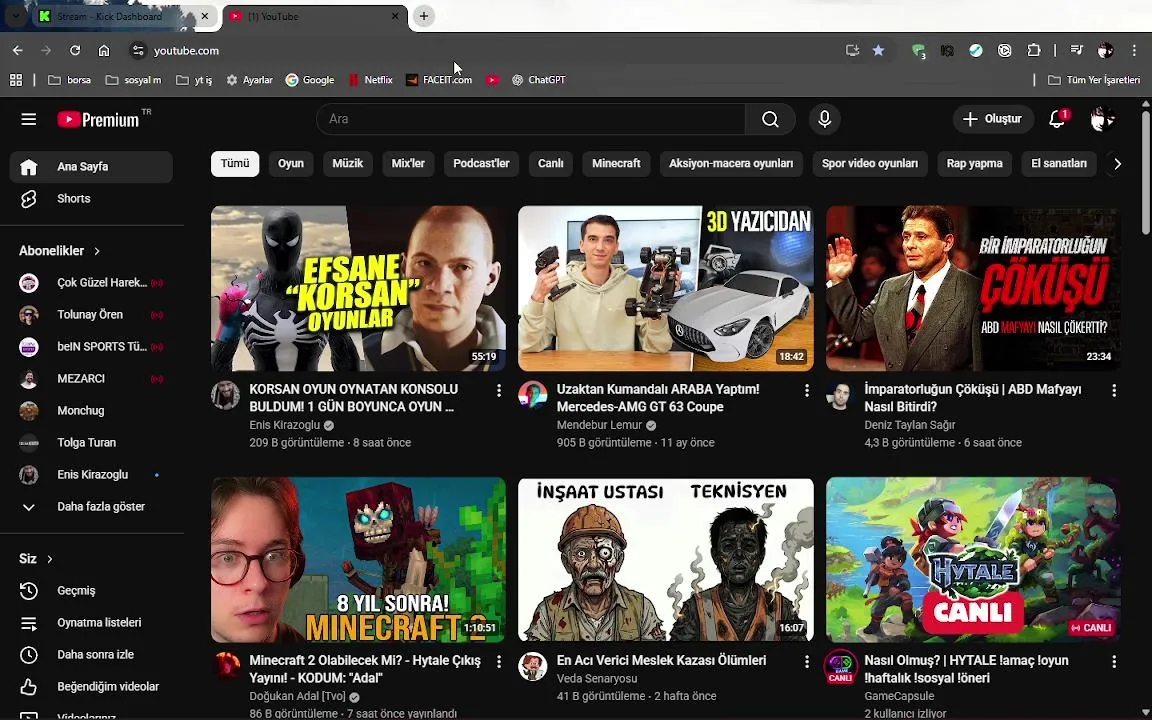Open the borsa bookmarks folder

[x=70, y=80]
